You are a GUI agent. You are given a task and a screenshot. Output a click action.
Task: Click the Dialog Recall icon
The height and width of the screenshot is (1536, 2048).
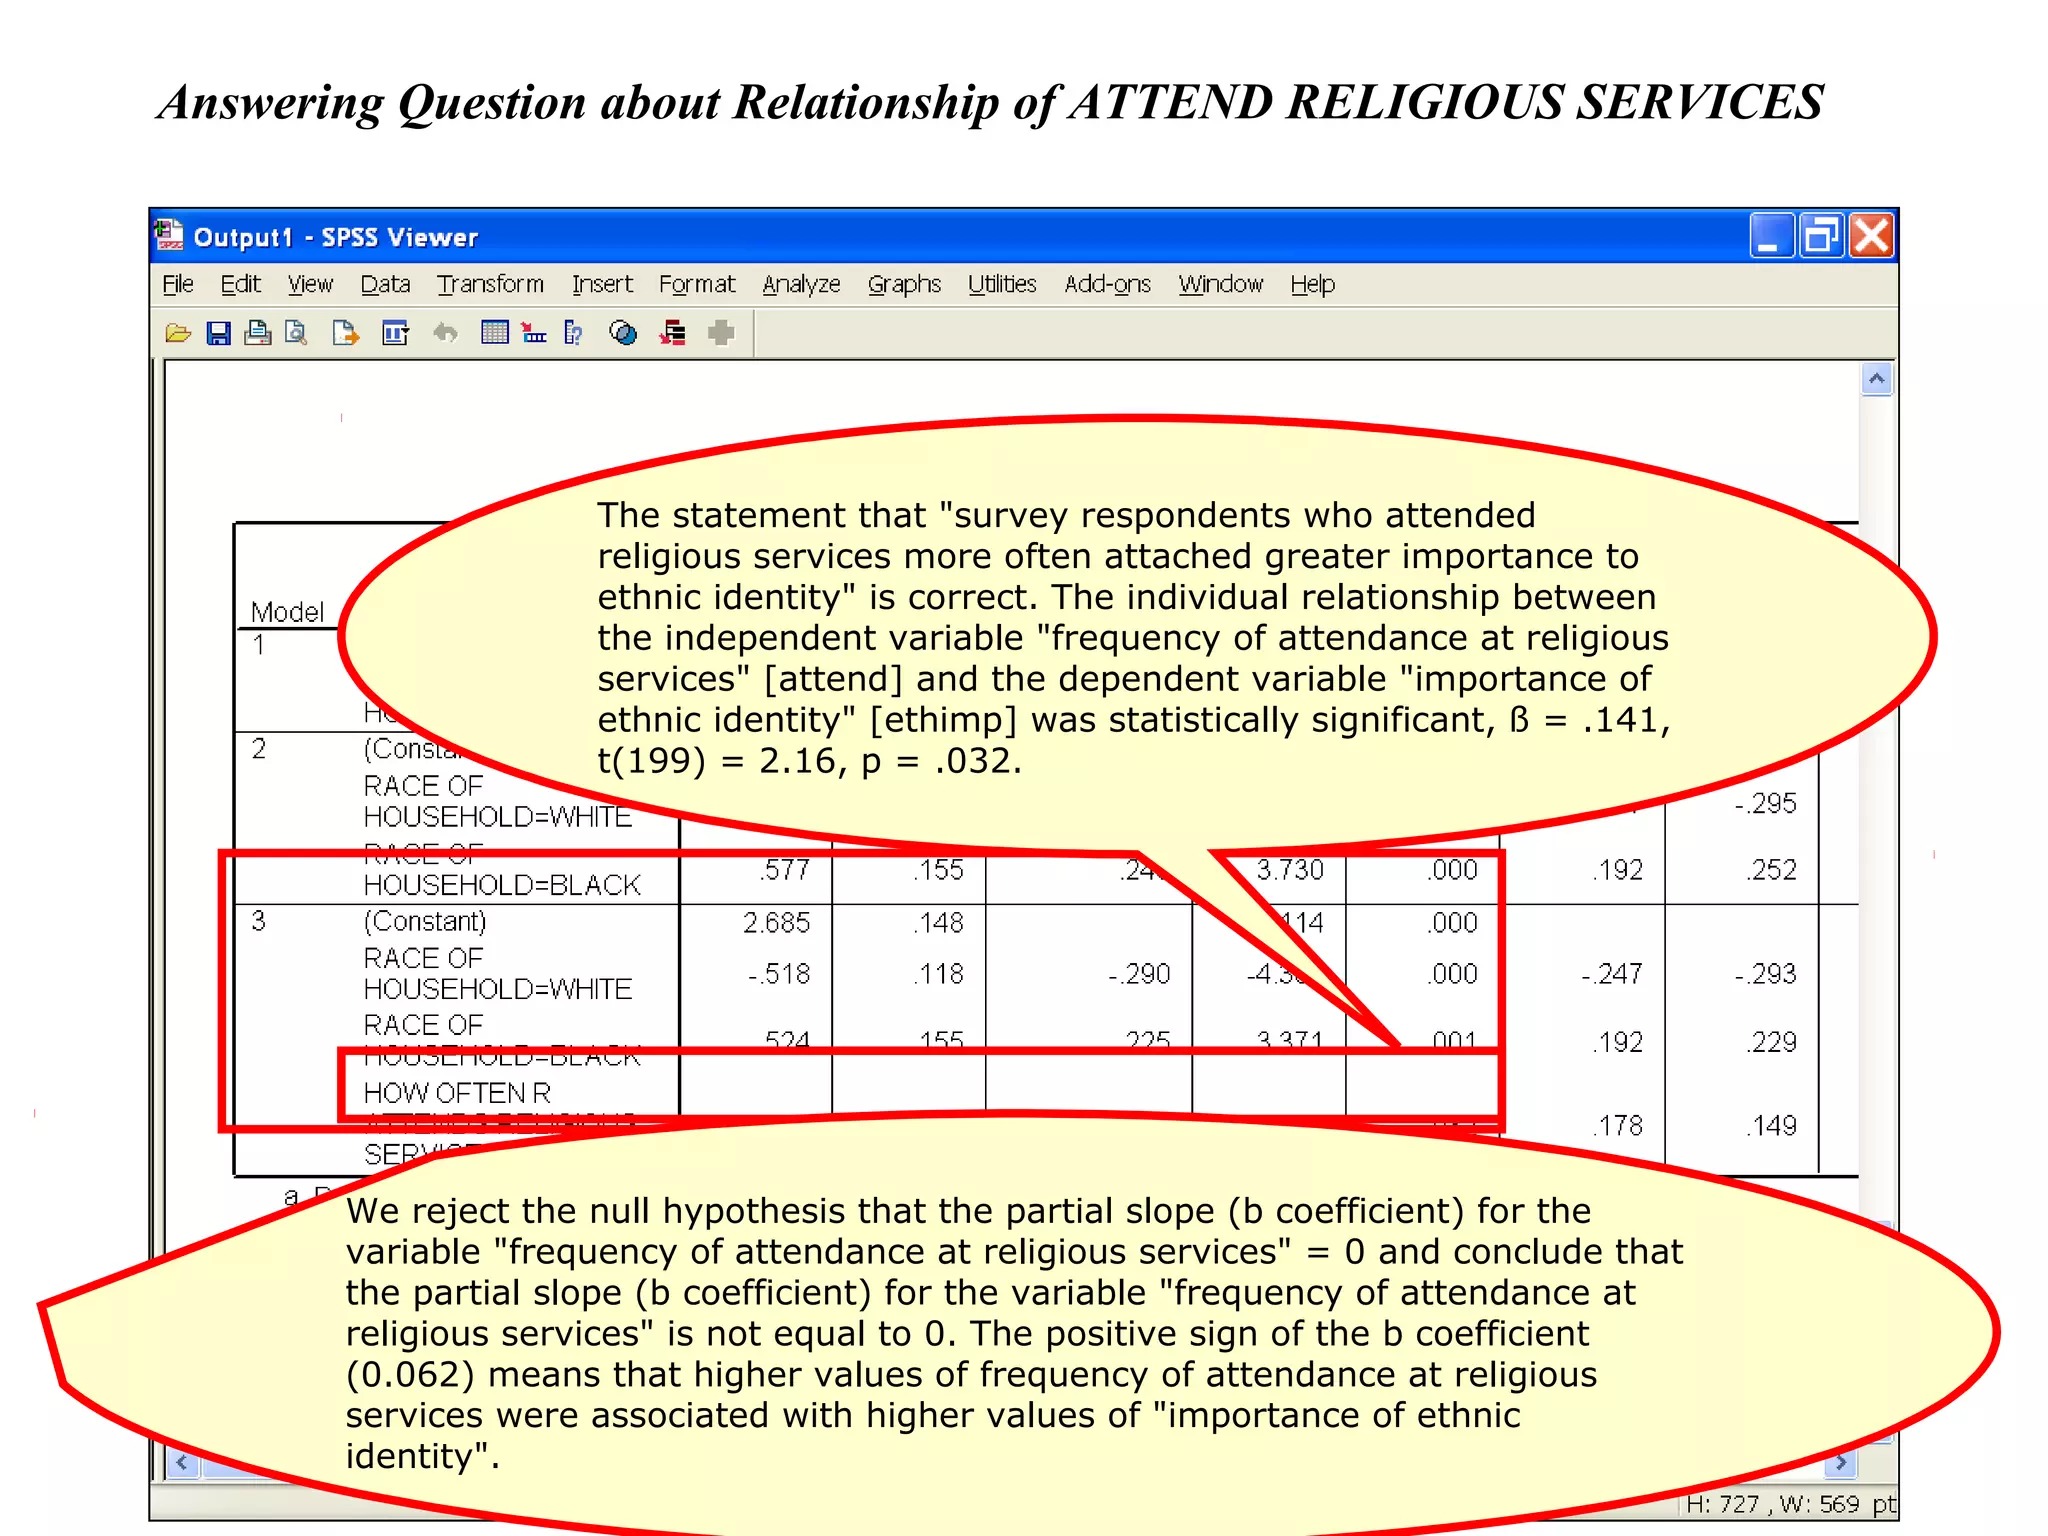click(x=395, y=333)
